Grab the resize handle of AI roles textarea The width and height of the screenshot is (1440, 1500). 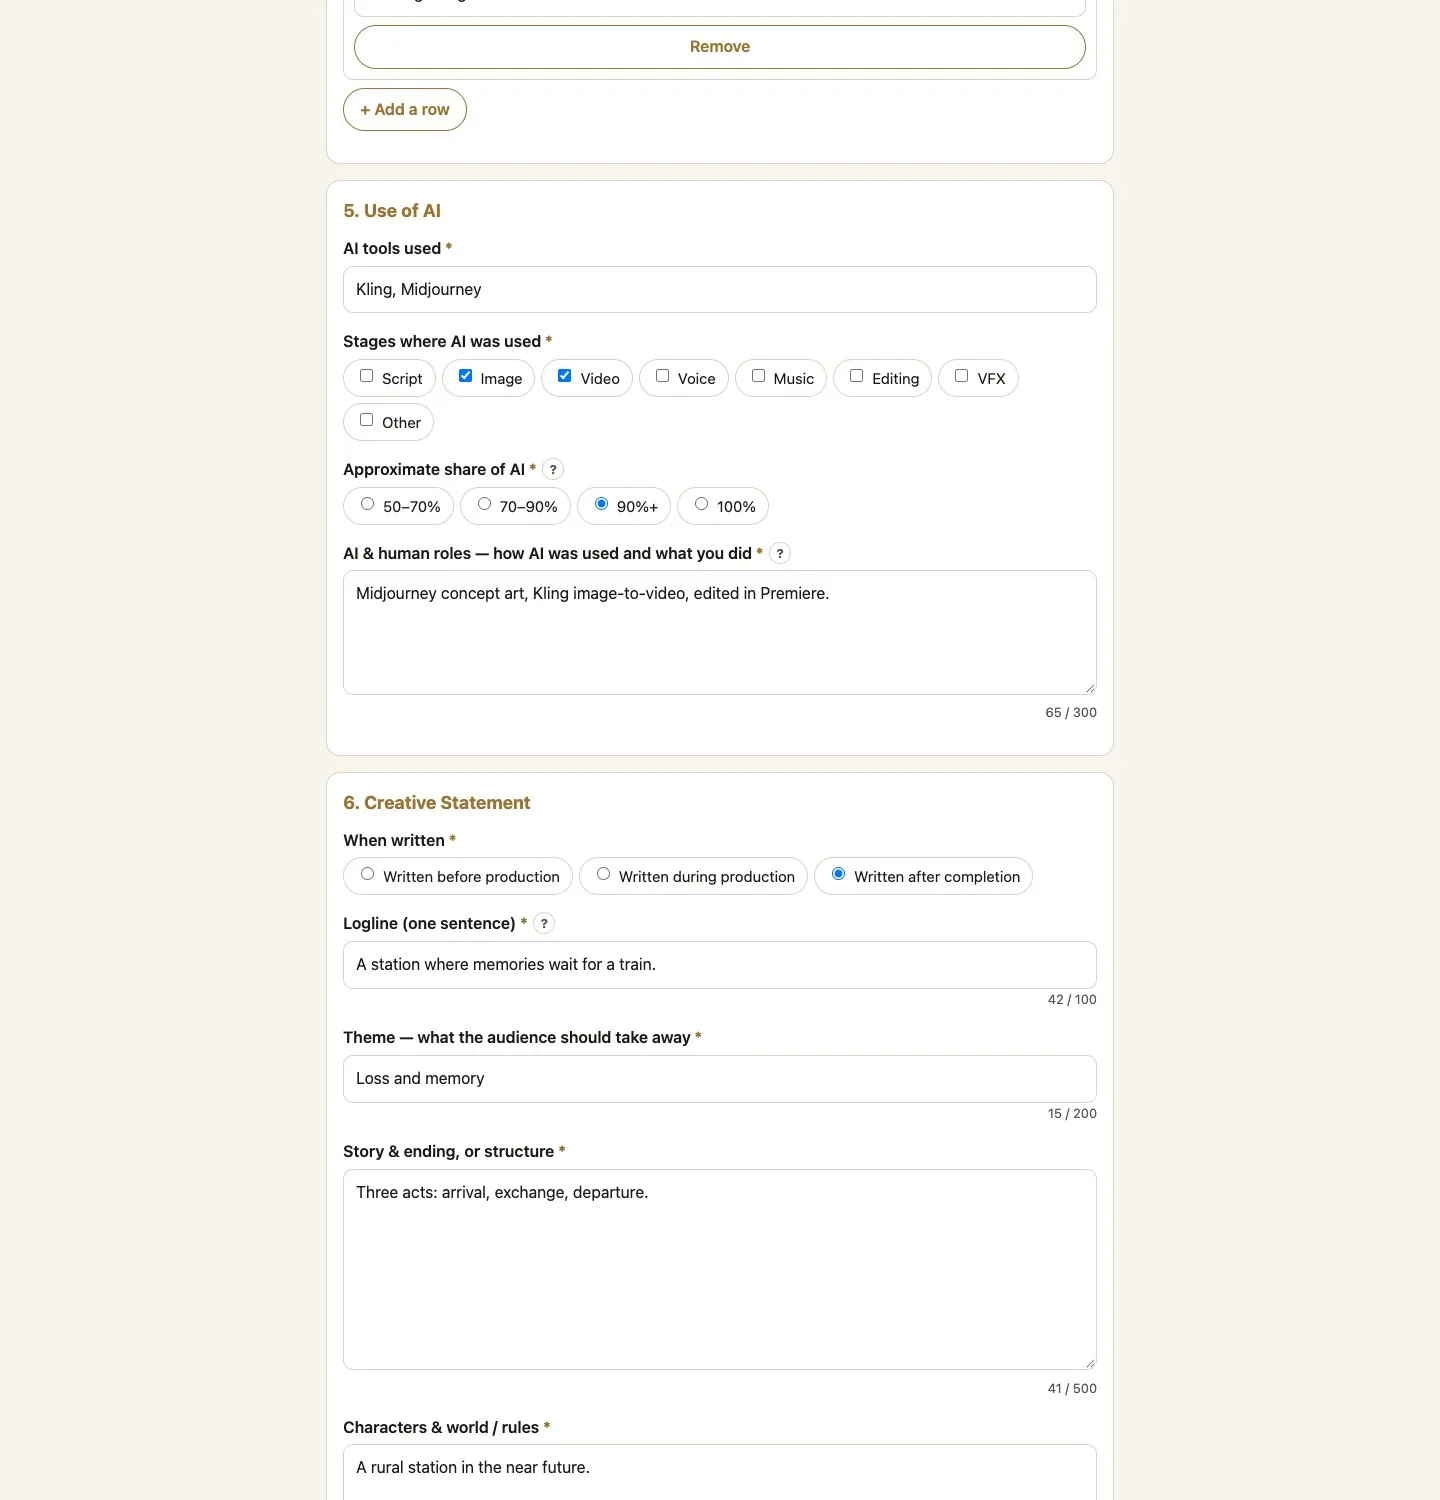click(x=1090, y=688)
